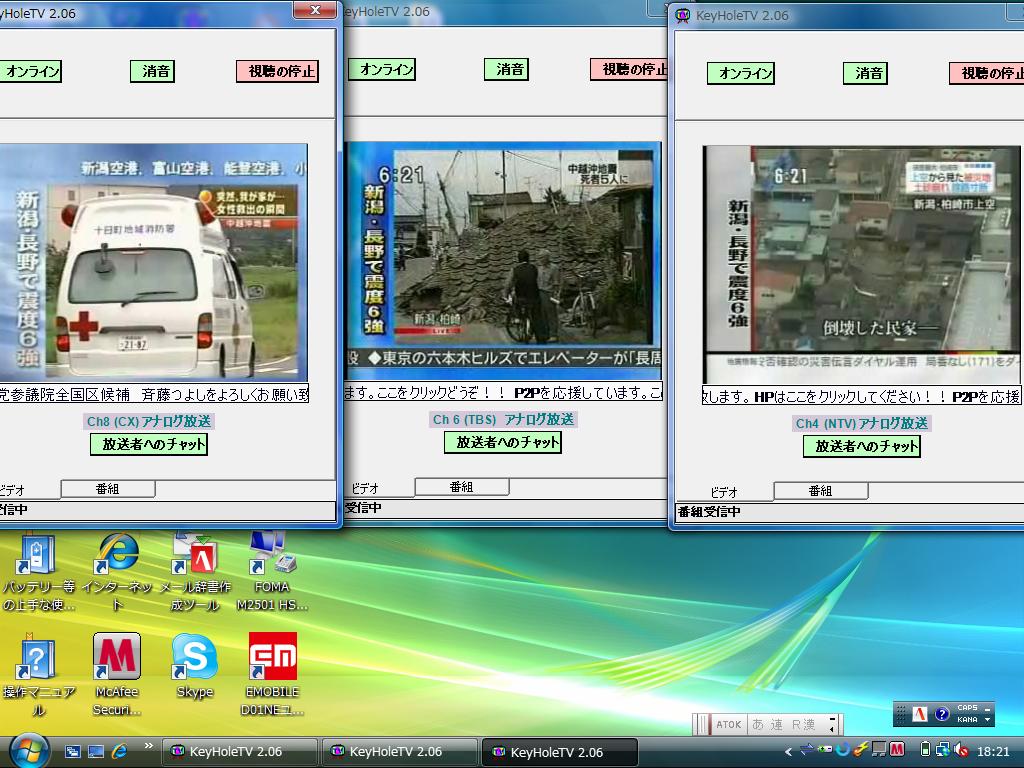
Task: Switch to 番組 tab in the Ch8 (CX) window
Action: point(108,488)
